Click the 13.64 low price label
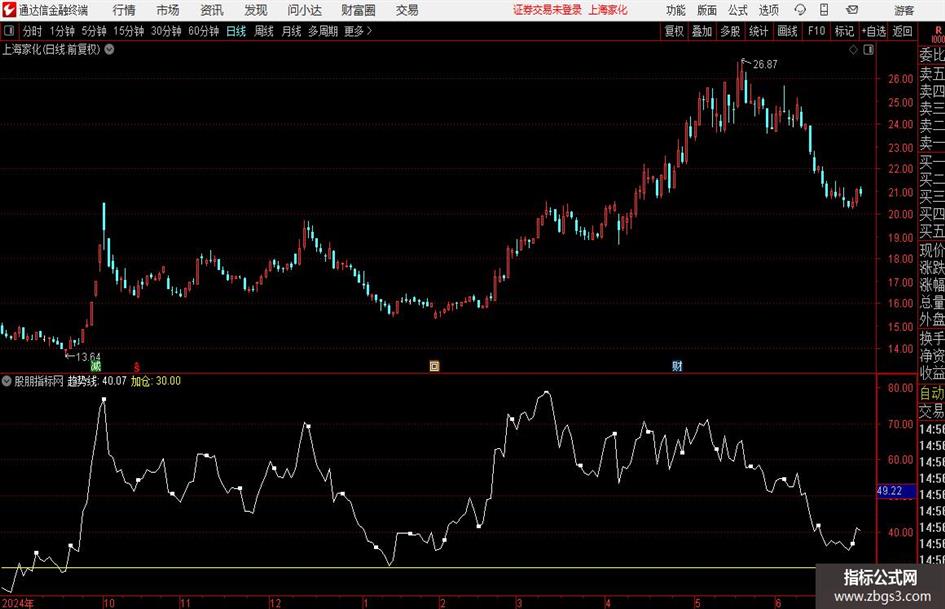The width and height of the screenshot is (945, 609). [88, 357]
